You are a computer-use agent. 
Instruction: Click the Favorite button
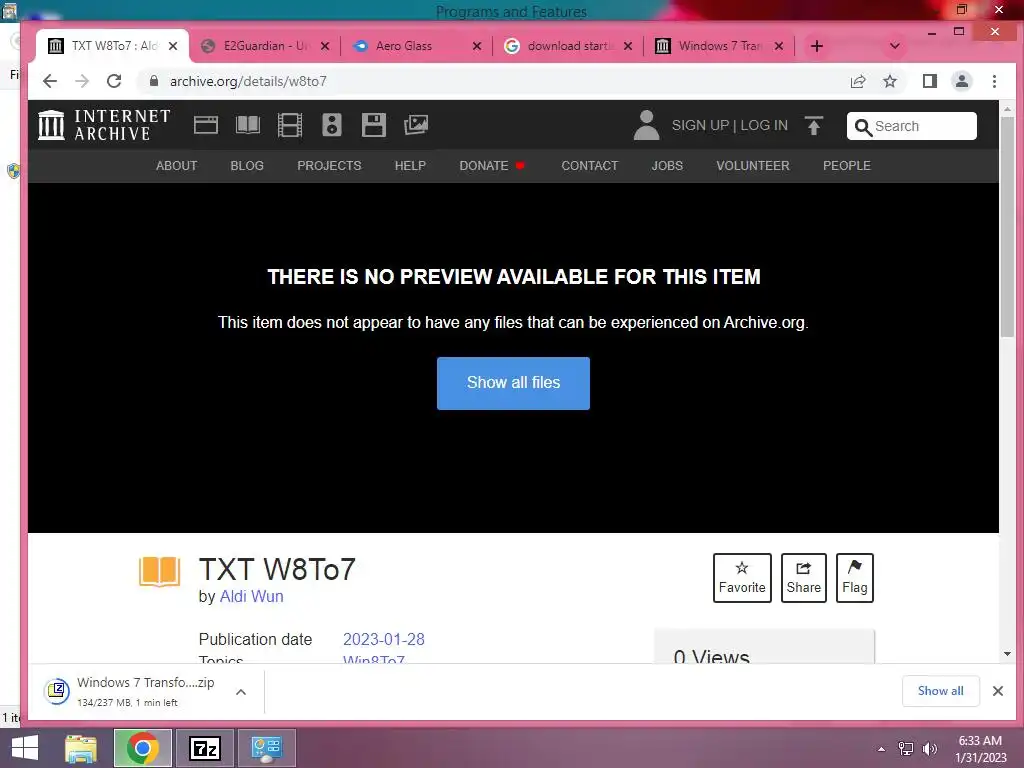(x=742, y=578)
